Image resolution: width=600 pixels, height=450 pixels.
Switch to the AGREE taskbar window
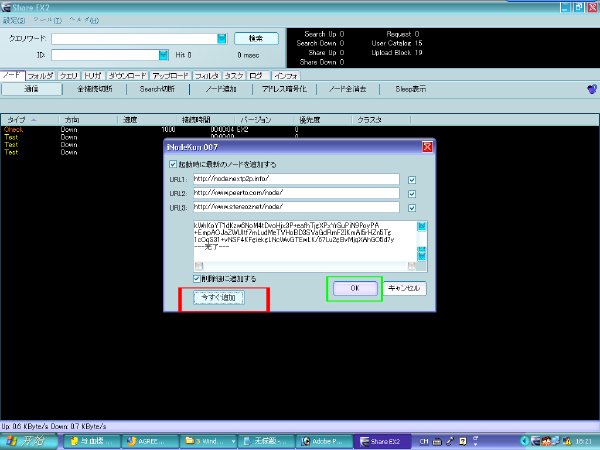point(150,442)
